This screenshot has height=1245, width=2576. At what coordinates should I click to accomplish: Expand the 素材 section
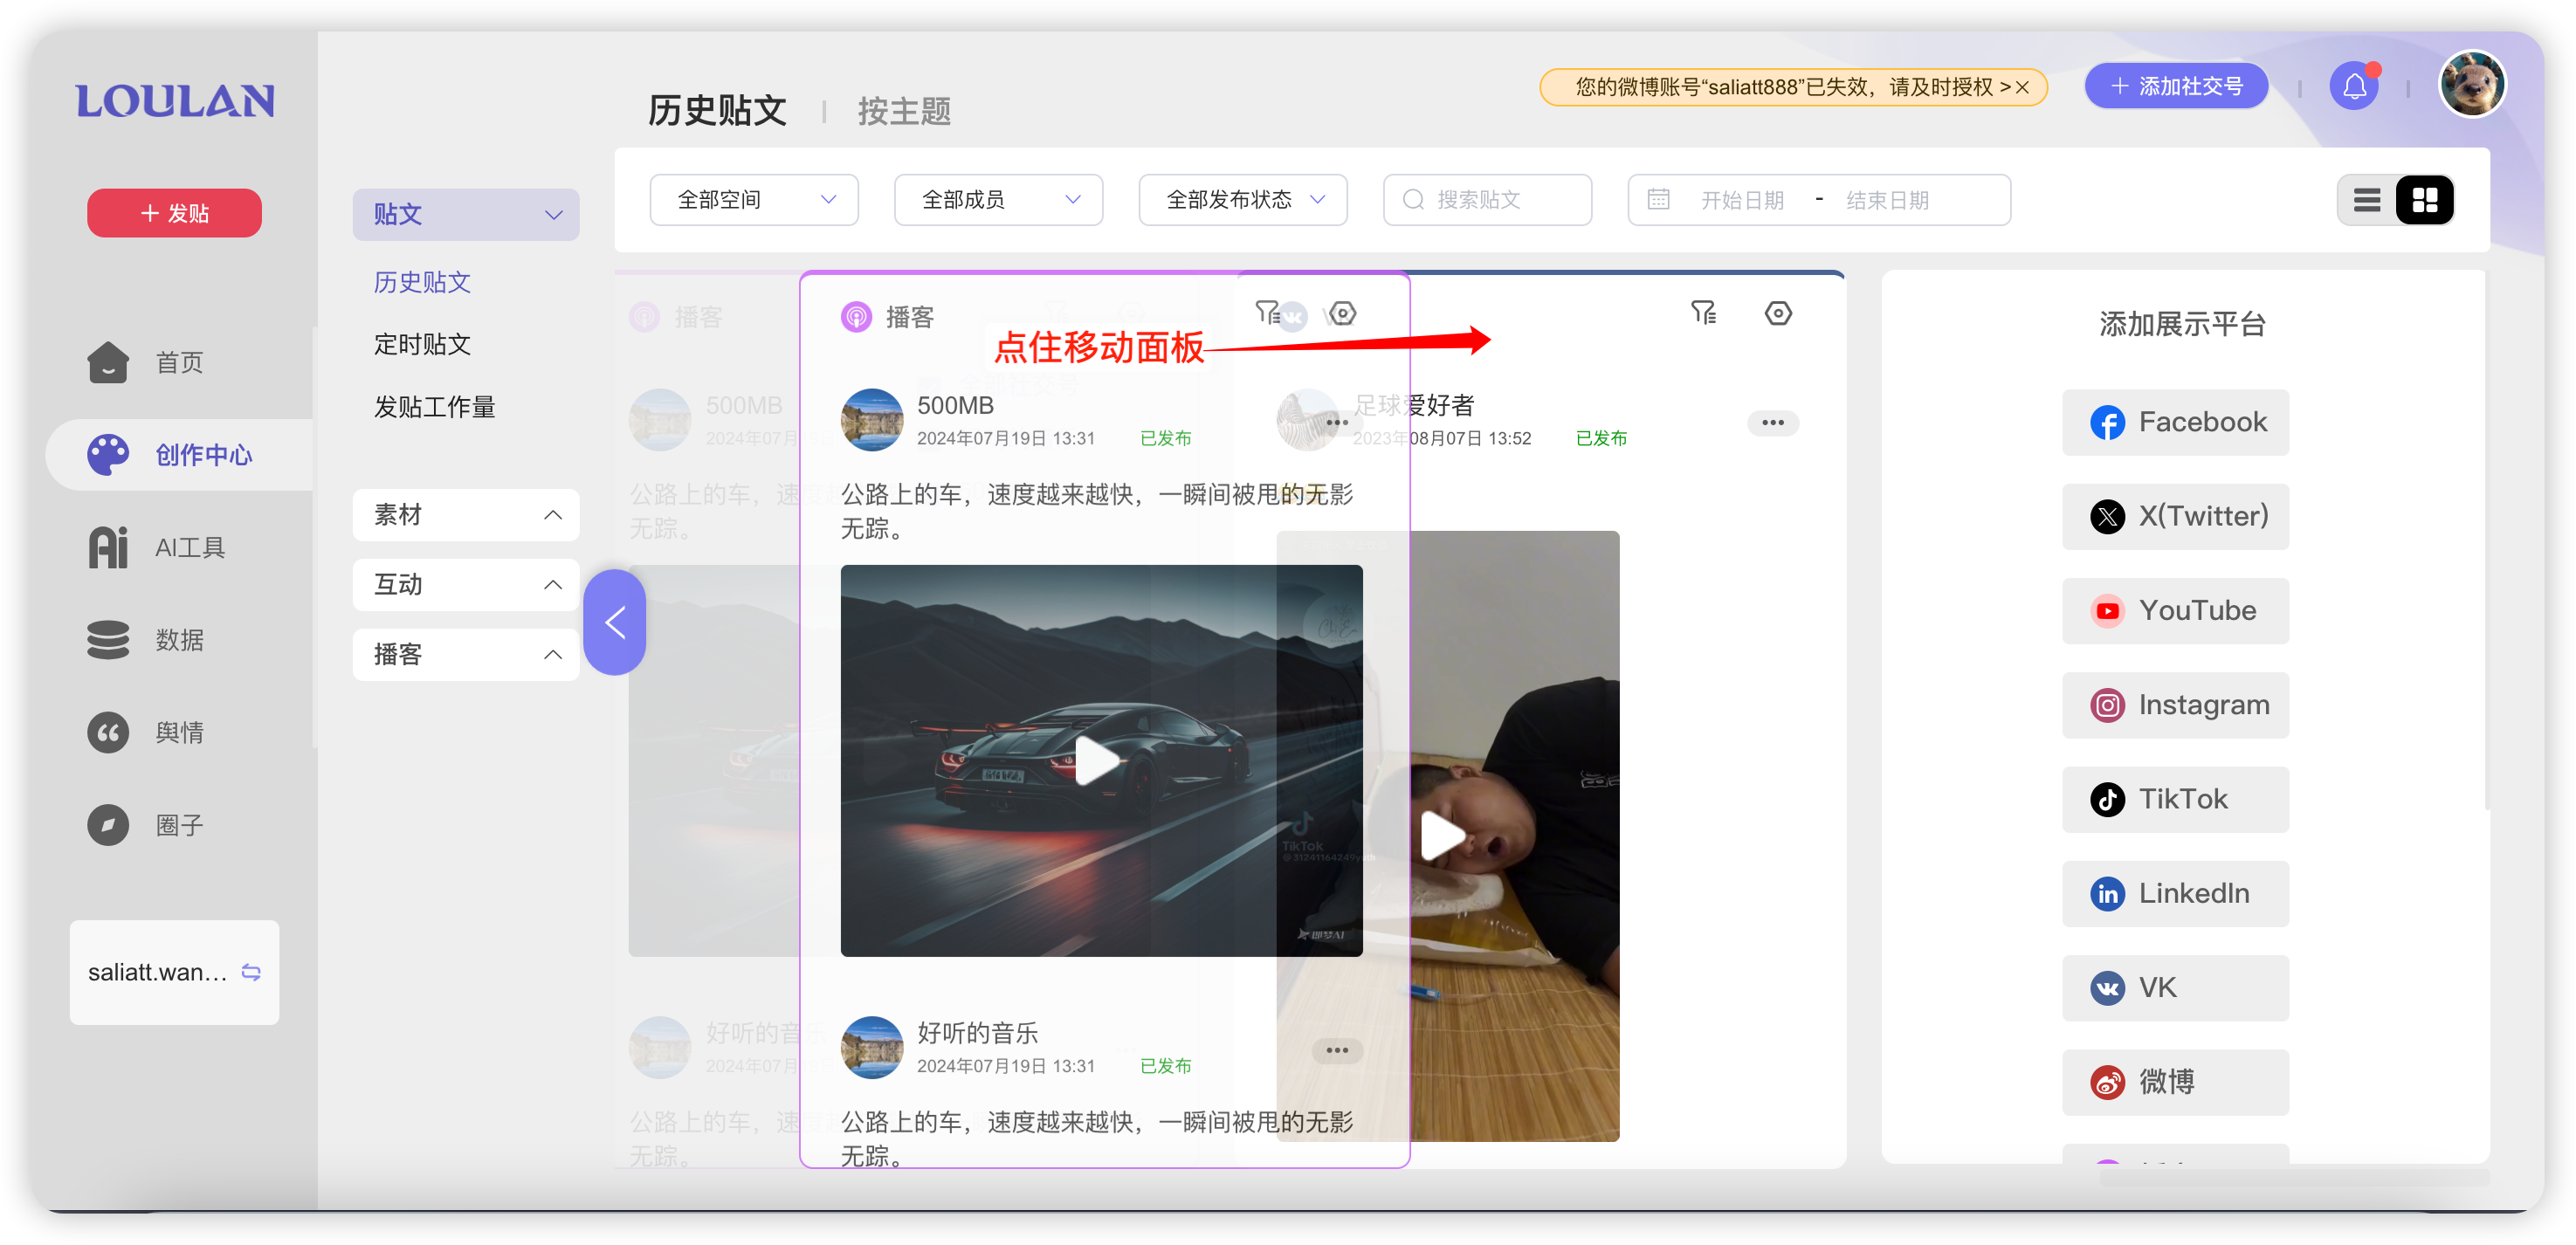coord(465,515)
